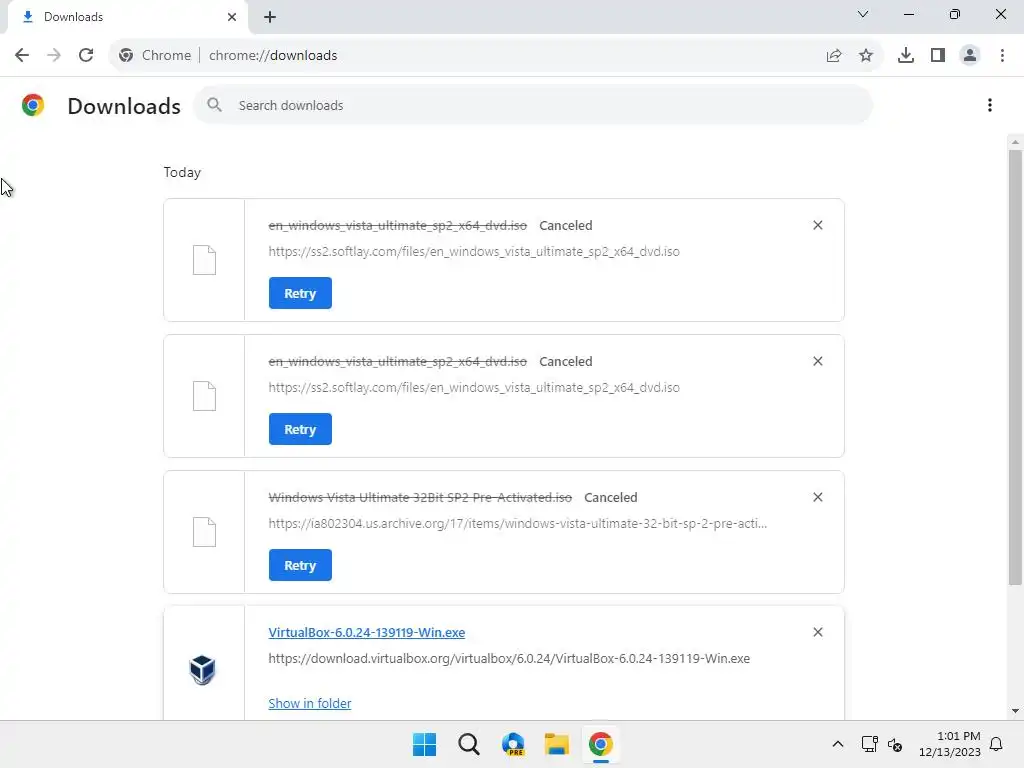Click file icon of first canceled download

click(204, 260)
